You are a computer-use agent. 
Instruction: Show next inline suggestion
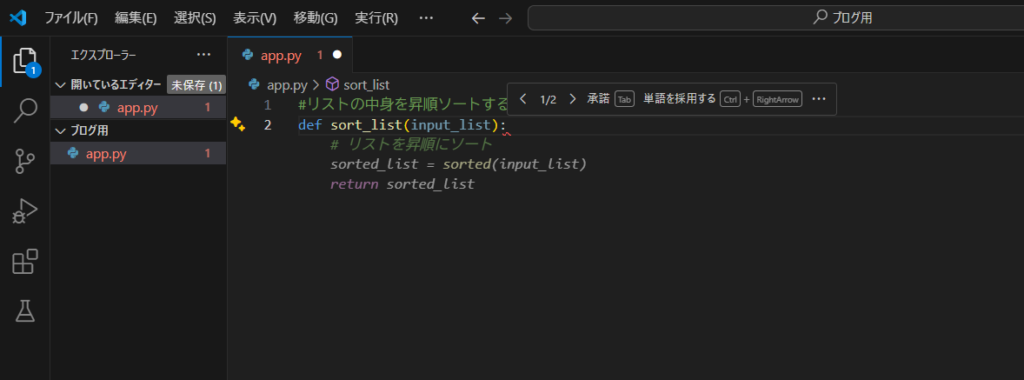573,99
